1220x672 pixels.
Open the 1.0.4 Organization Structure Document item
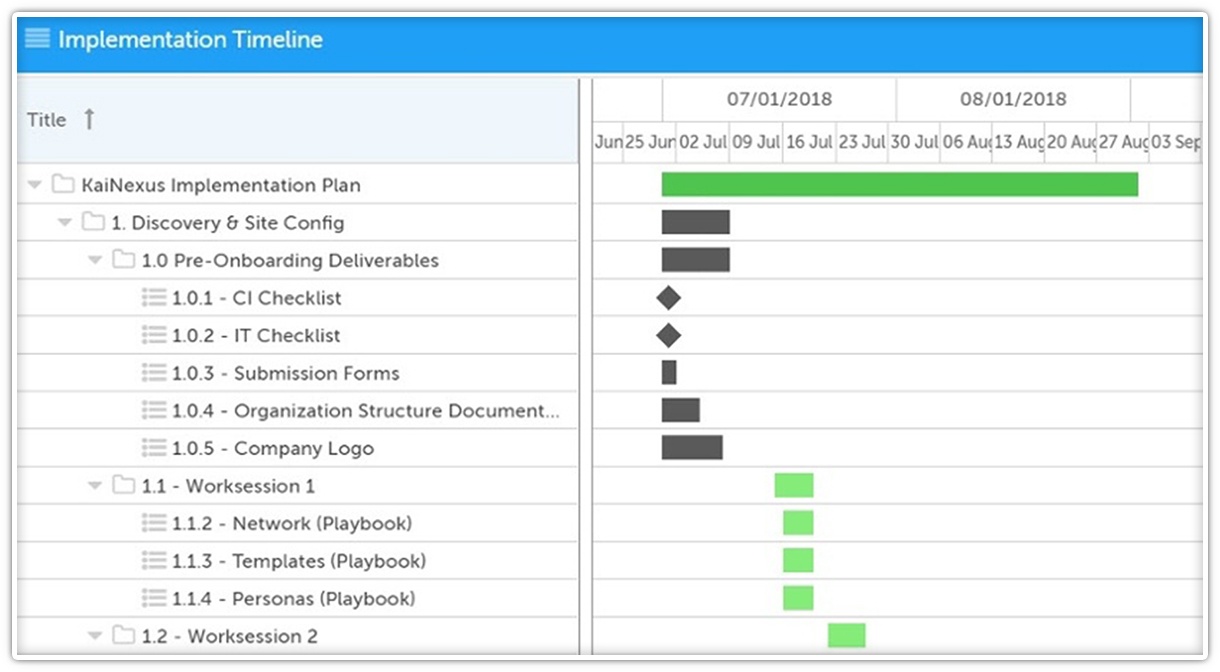365,411
